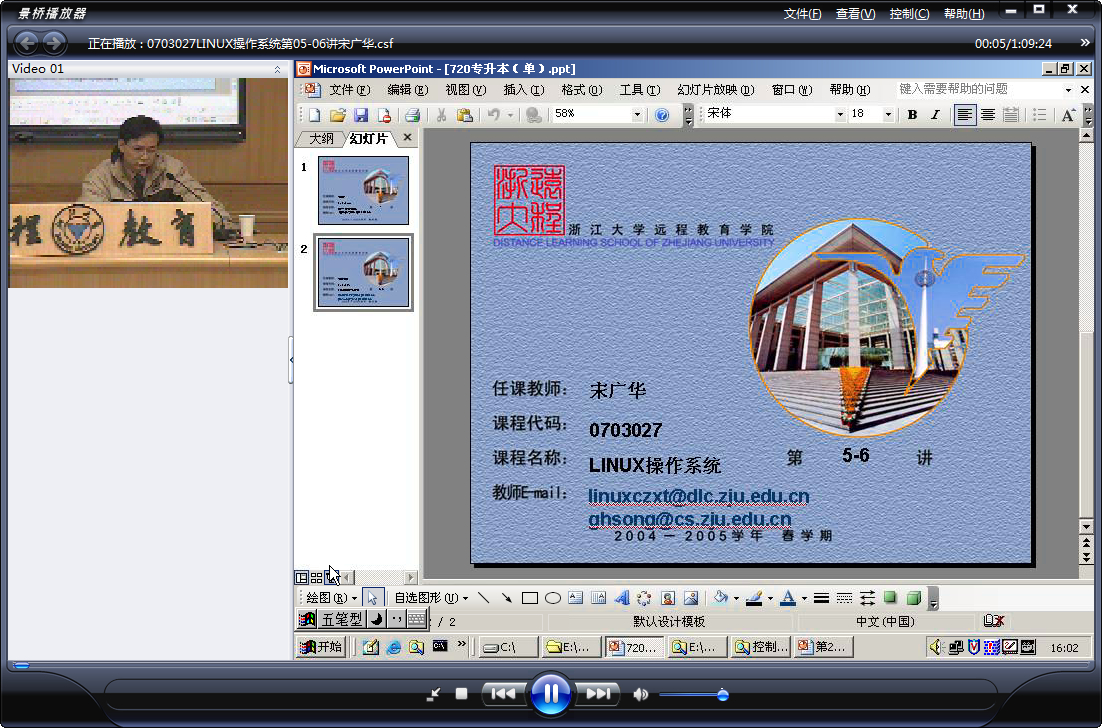The image size is (1102, 728).
Task: Insert WordArt from the drawing toolbar
Action: tap(621, 598)
